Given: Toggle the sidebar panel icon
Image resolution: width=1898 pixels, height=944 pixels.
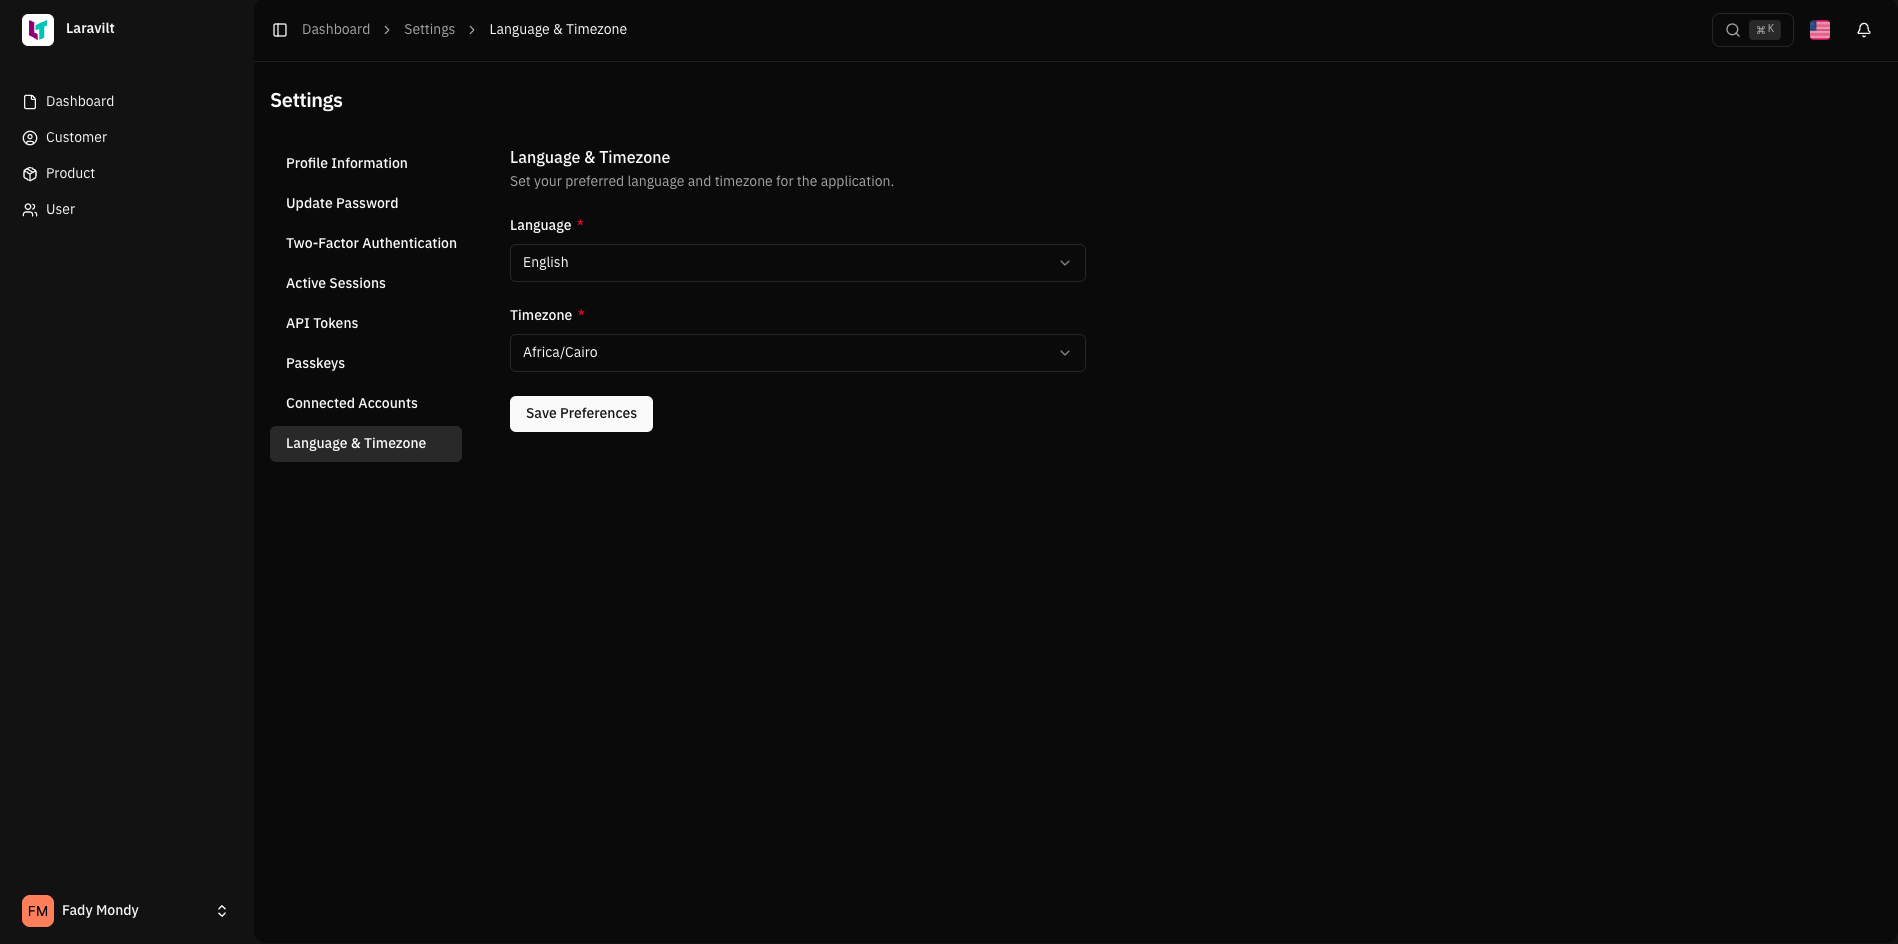Looking at the screenshot, I should [x=280, y=30].
